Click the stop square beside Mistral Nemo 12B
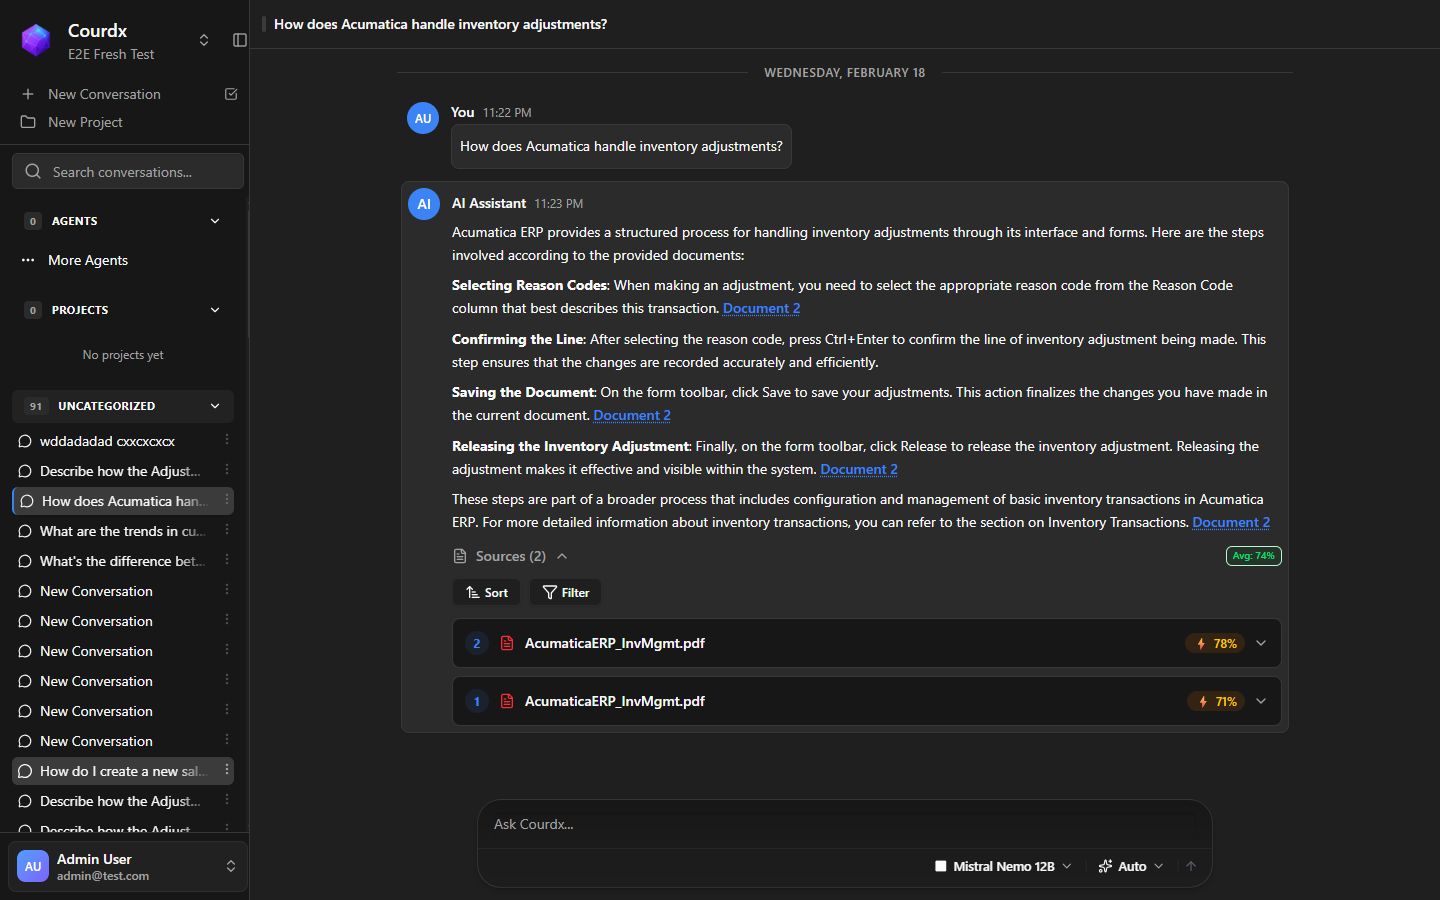1440x900 pixels. [x=940, y=866]
